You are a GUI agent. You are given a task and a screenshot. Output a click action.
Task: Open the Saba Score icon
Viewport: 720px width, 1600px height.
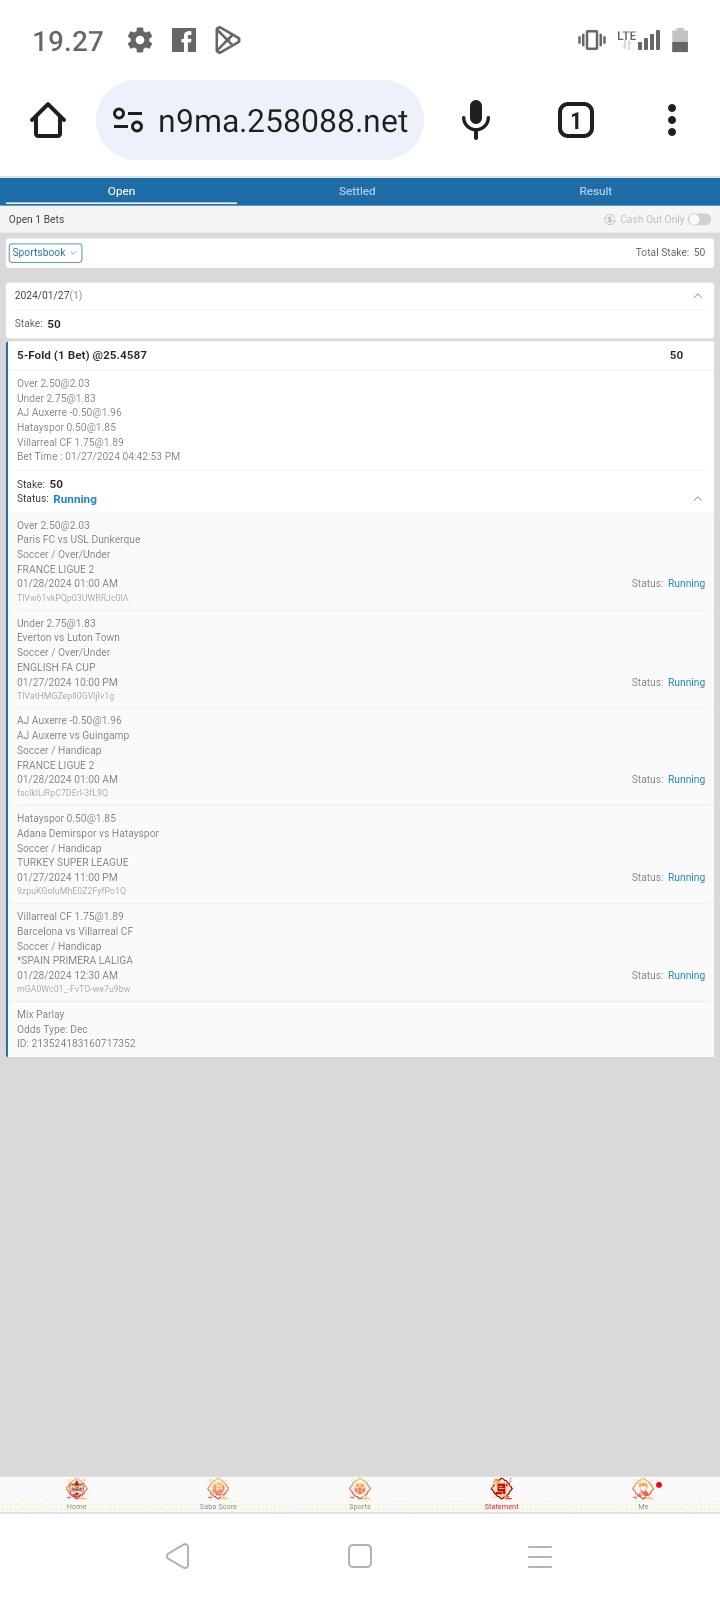(218, 1491)
